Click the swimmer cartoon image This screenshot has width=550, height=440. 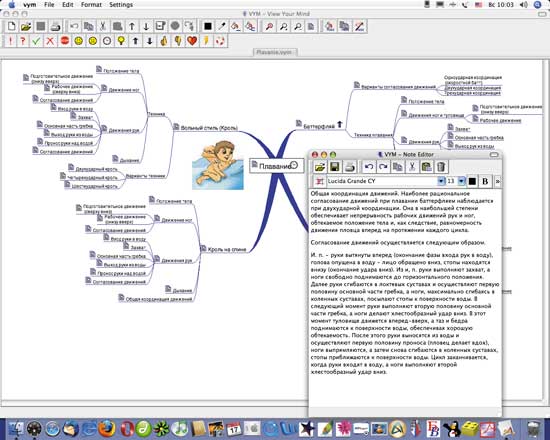point(218,165)
